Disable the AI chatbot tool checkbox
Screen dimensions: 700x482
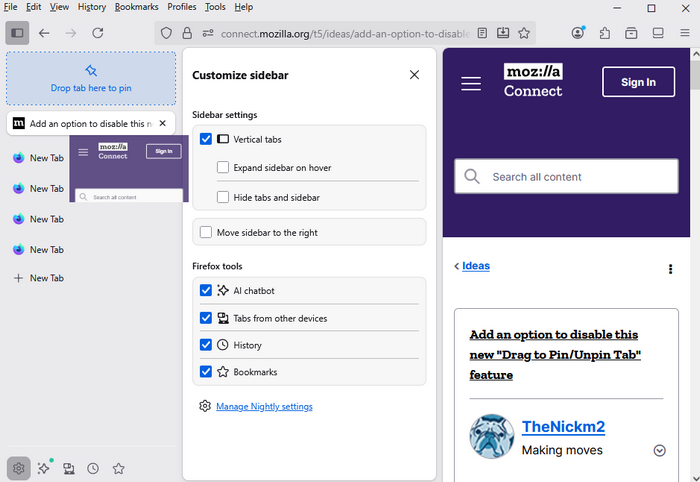click(x=206, y=291)
